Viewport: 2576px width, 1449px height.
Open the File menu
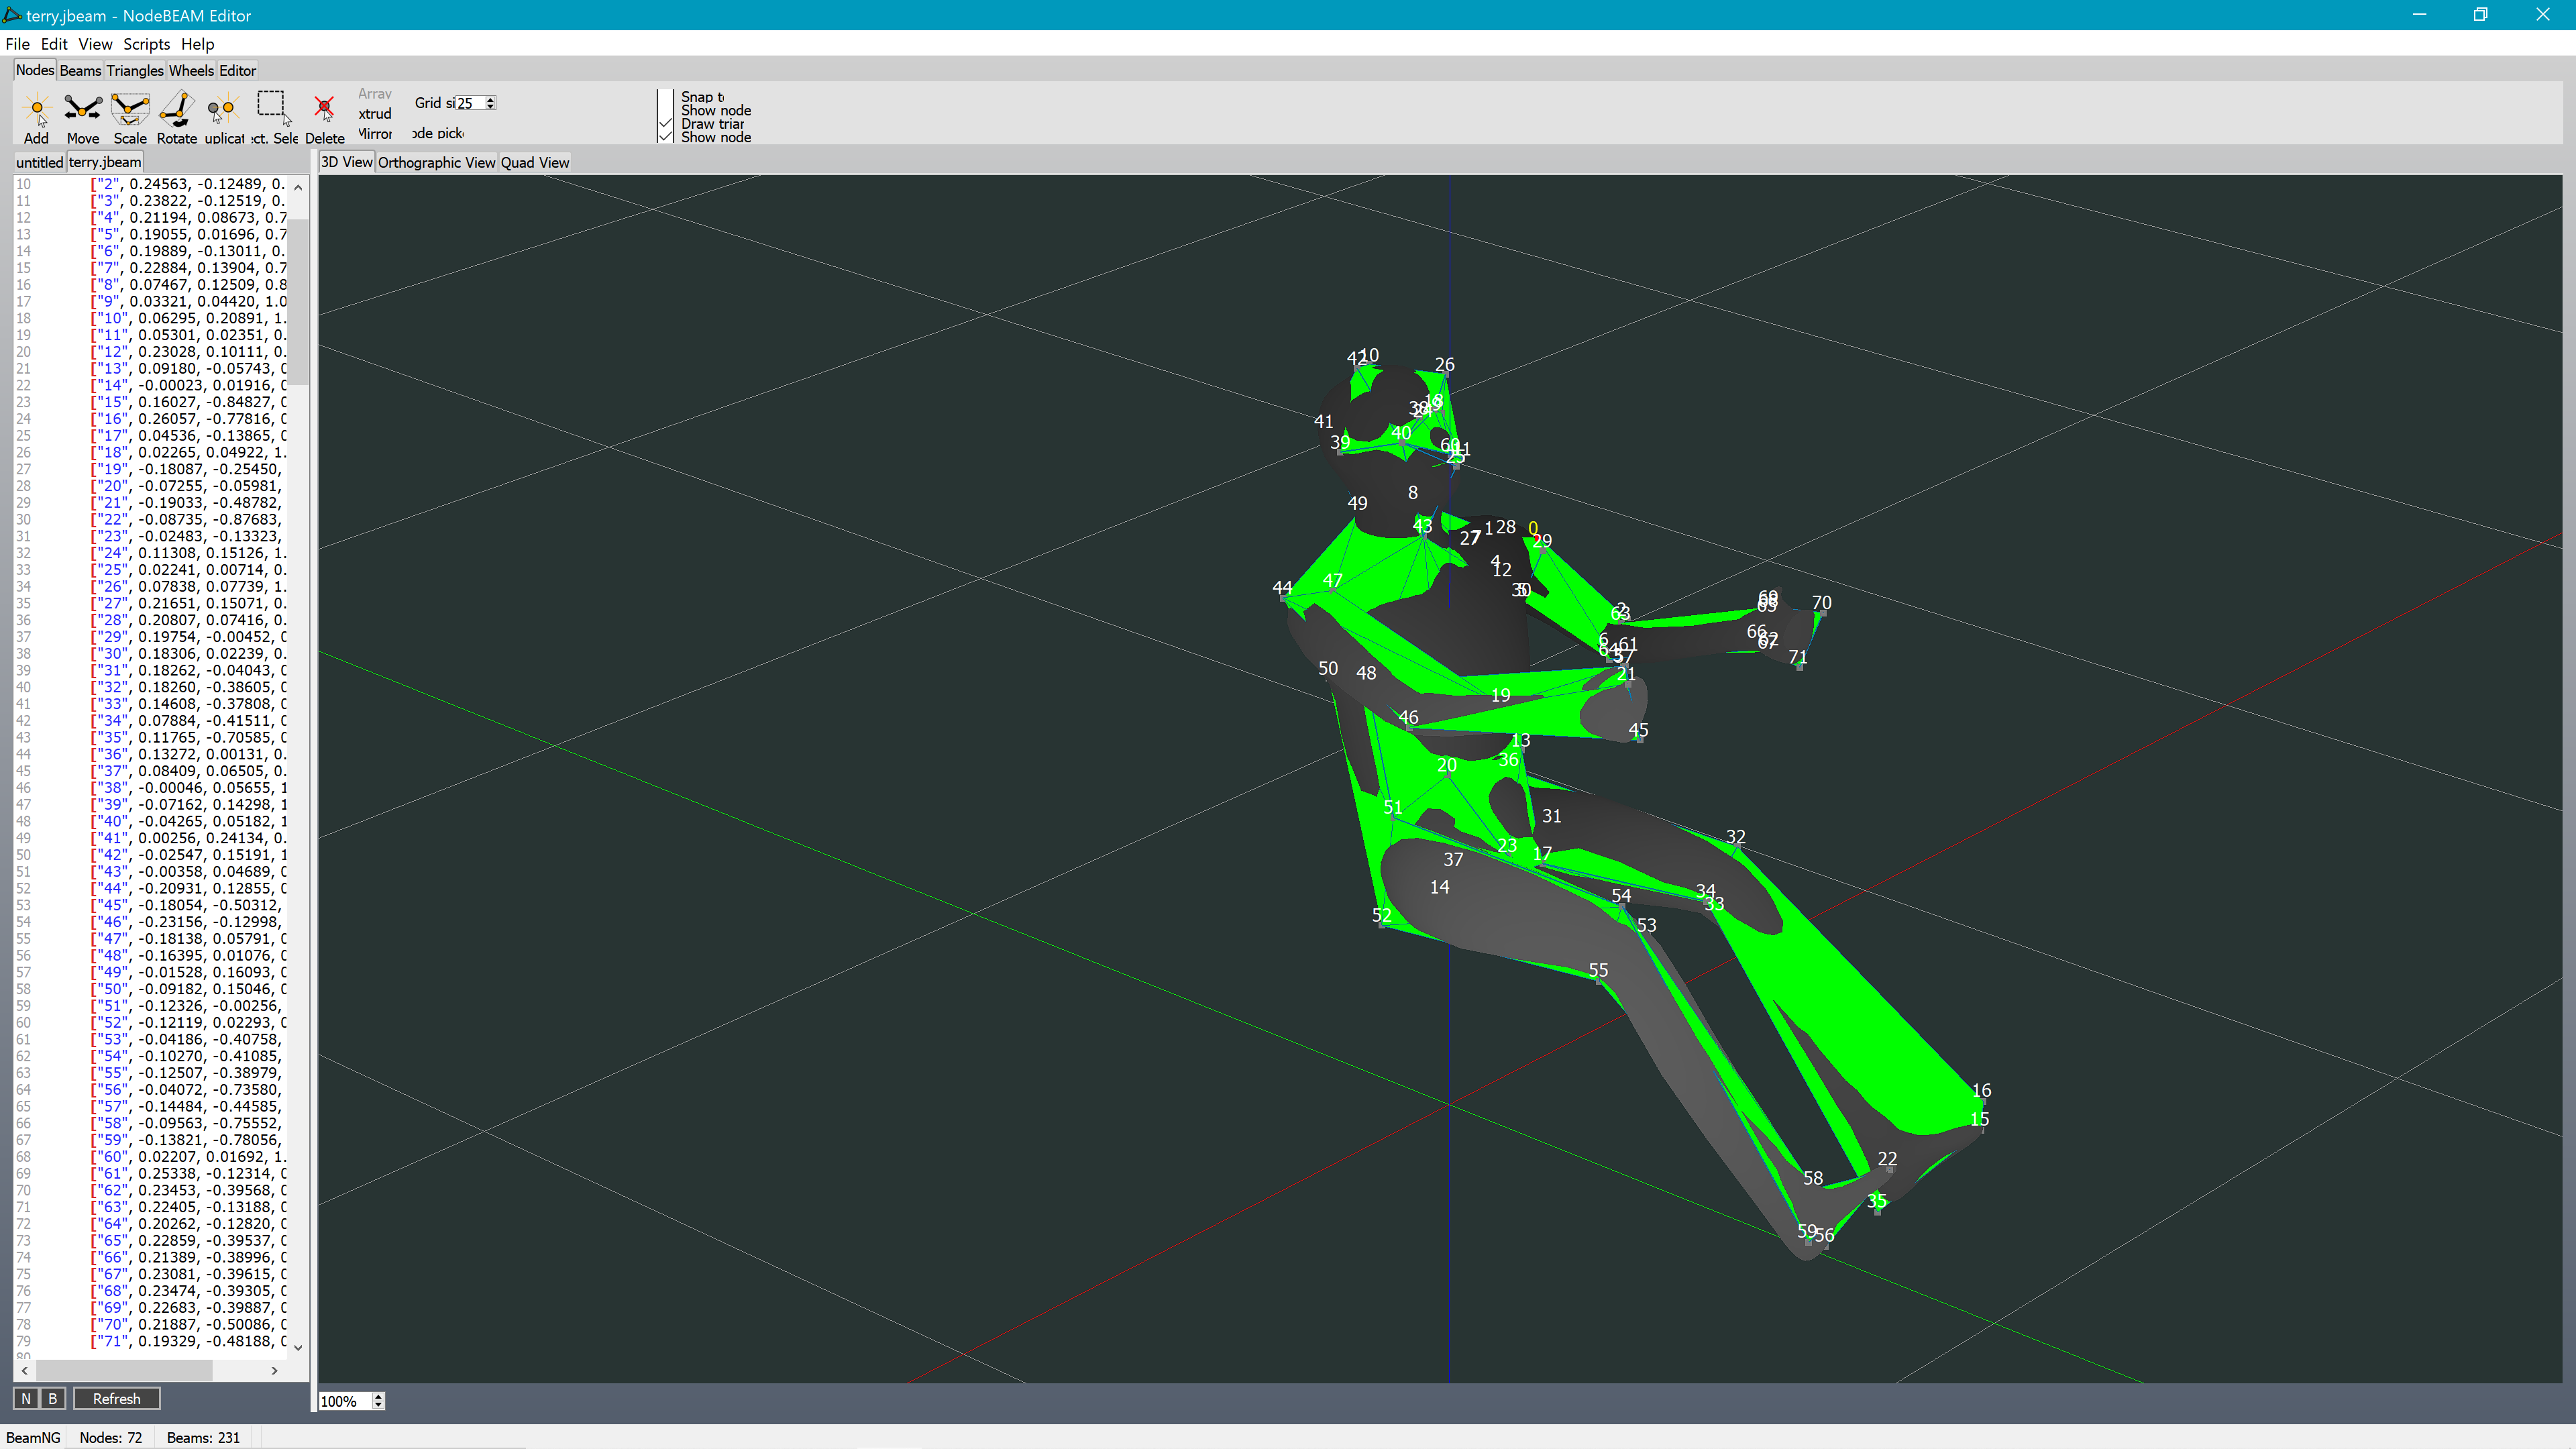tap(17, 44)
